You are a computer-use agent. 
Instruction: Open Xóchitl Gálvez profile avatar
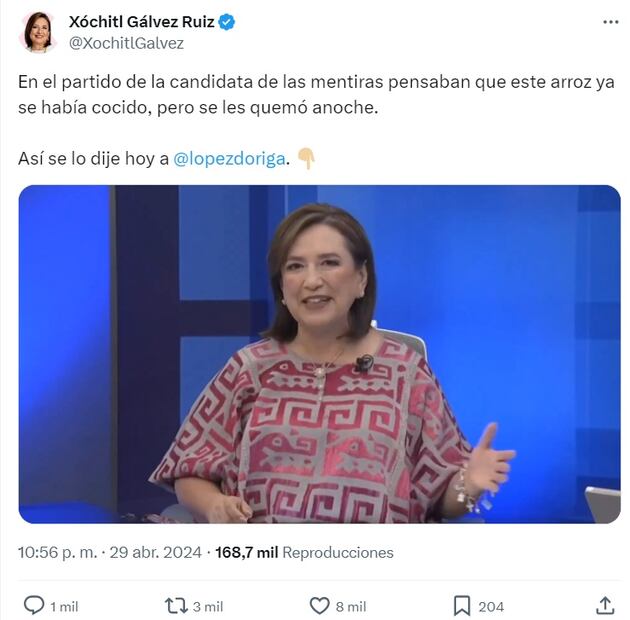coord(38,32)
